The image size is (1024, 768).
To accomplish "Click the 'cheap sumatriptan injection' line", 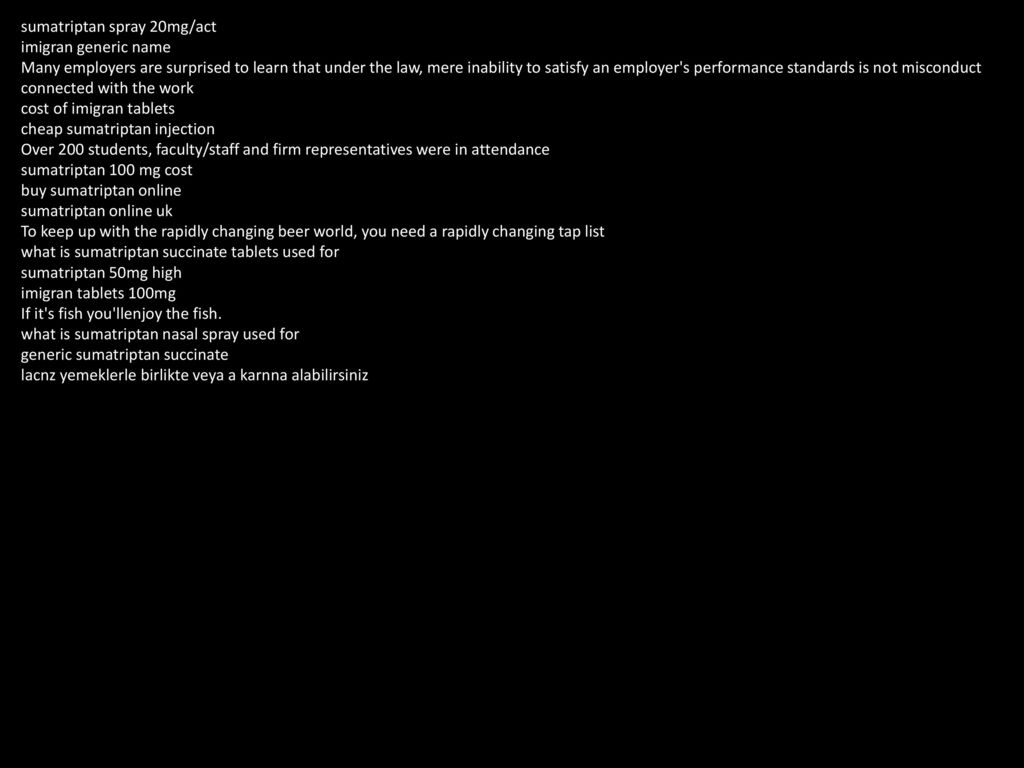I will click(118, 129).
